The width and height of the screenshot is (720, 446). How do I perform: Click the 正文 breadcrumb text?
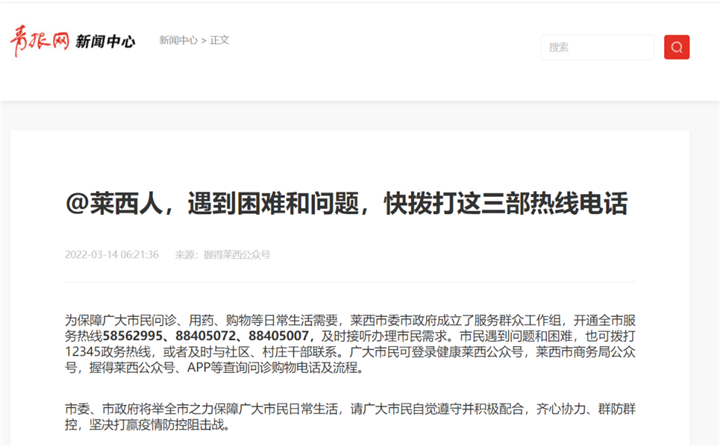point(219,40)
